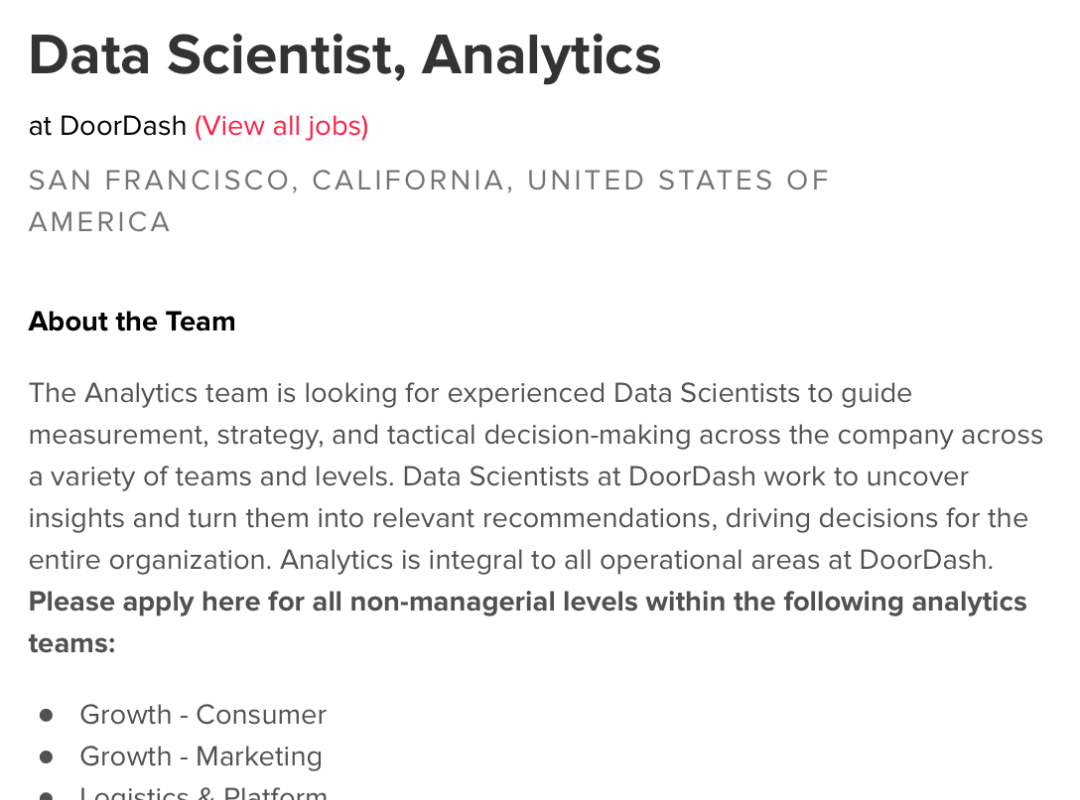The image size is (1080, 800).
Task: Click 'The Analytics team' opening paragraph text
Action: tap(149, 393)
